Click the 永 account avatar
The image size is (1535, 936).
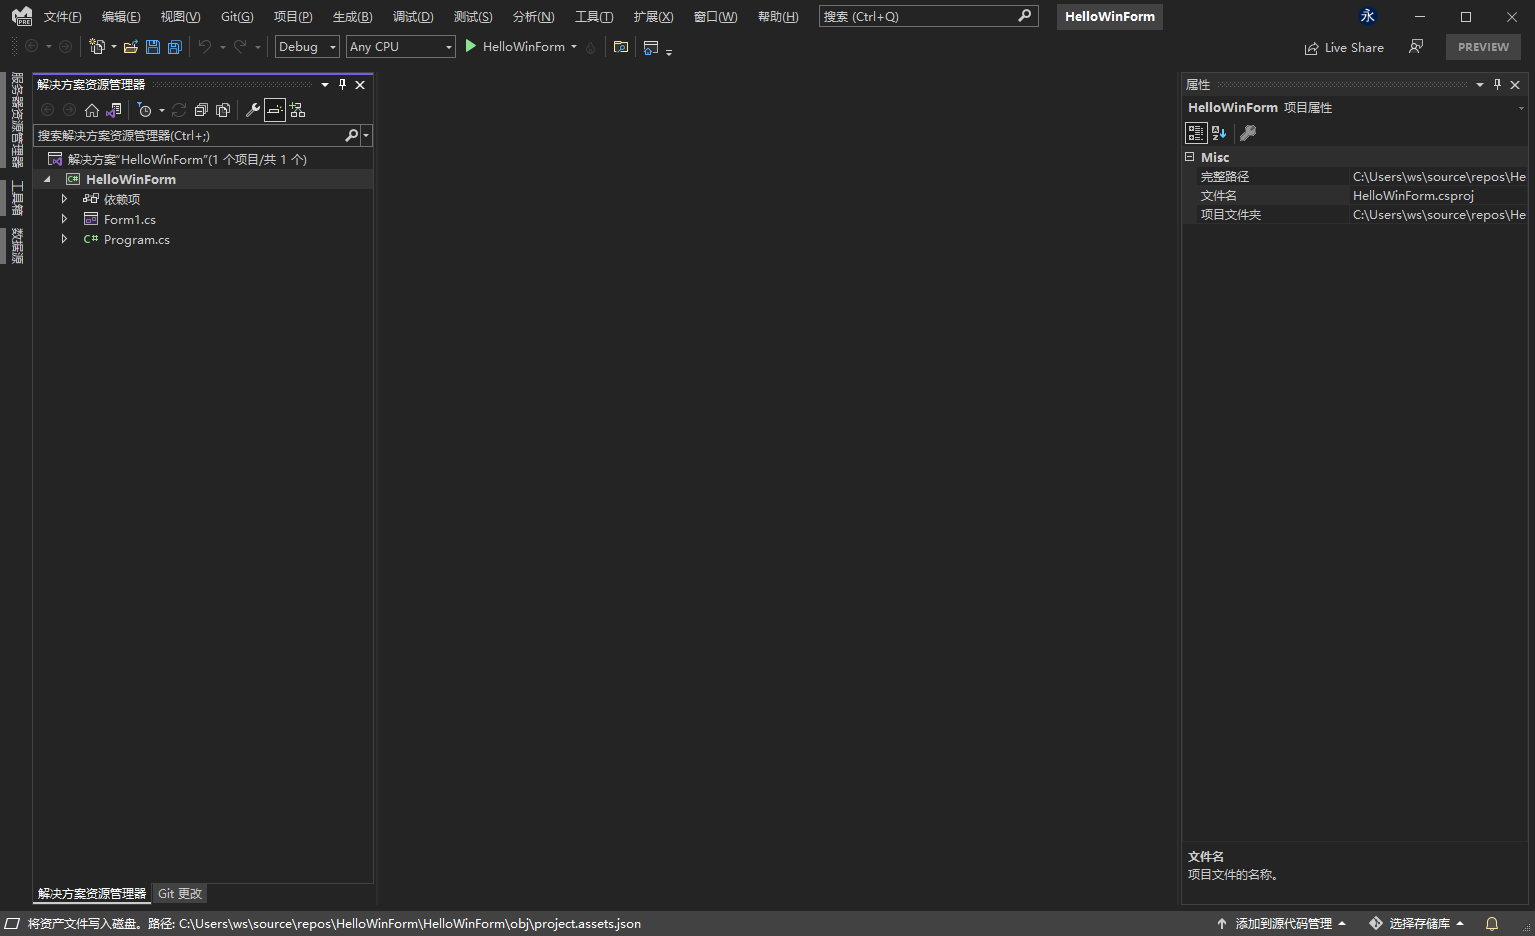tap(1368, 16)
